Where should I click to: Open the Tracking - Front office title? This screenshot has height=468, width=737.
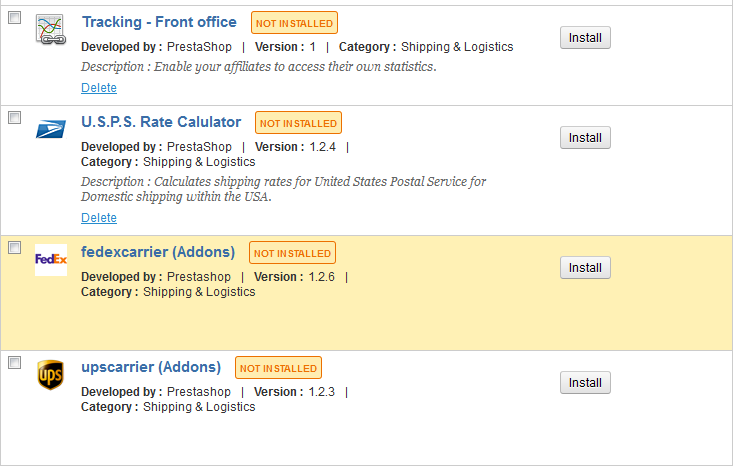click(159, 22)
